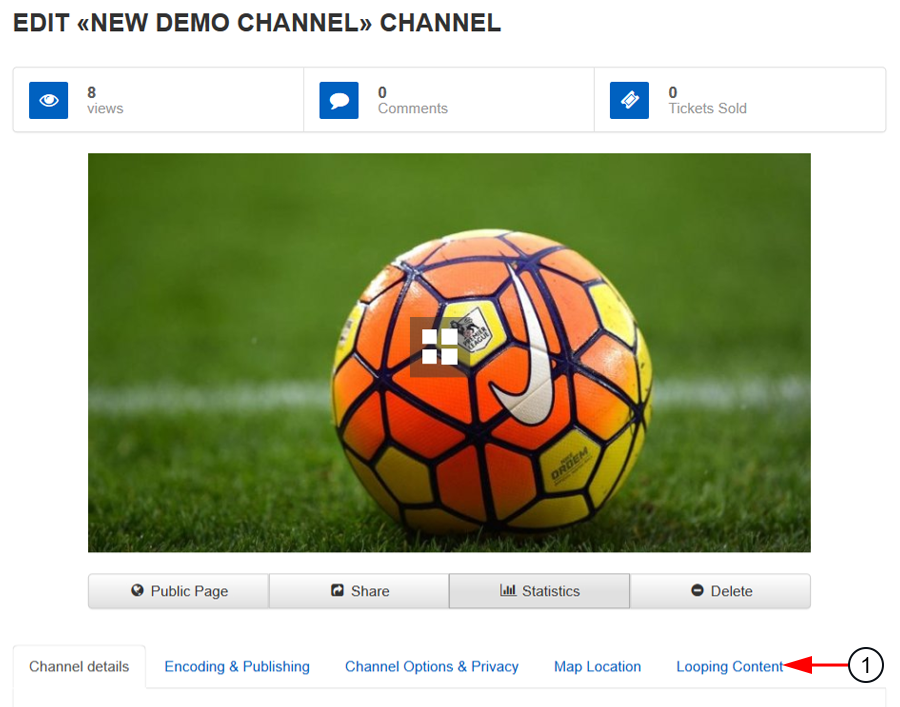Open the Statistics view
The image size is (900, 707).
pyautogui.click(x=539, y=591)
